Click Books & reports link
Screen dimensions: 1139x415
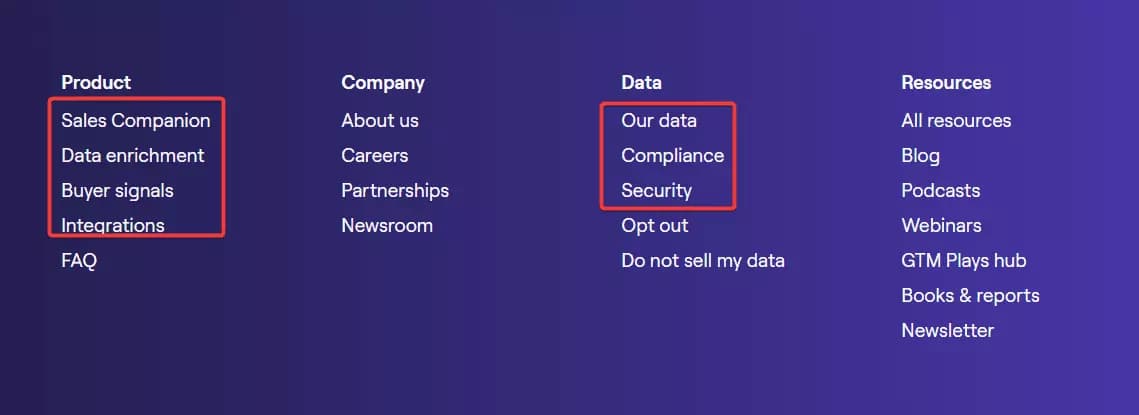(x=969, y=296)
